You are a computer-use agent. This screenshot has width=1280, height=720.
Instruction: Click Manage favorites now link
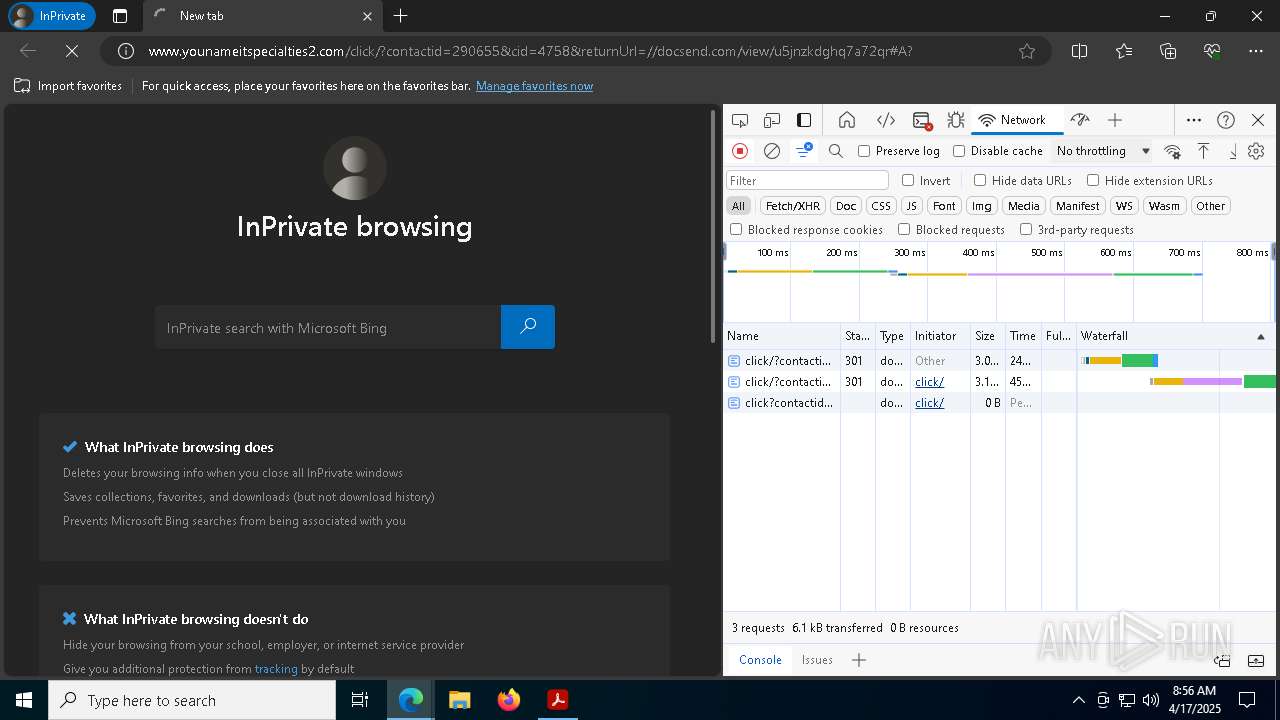534,86
